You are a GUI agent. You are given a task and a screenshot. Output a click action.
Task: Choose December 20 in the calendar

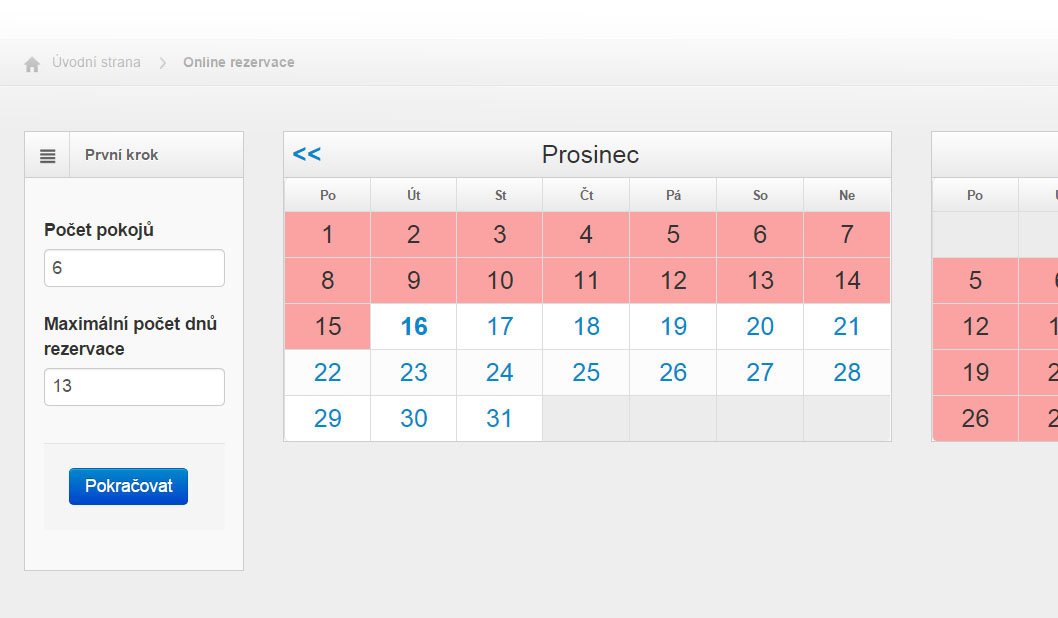(x=760, y=327)
